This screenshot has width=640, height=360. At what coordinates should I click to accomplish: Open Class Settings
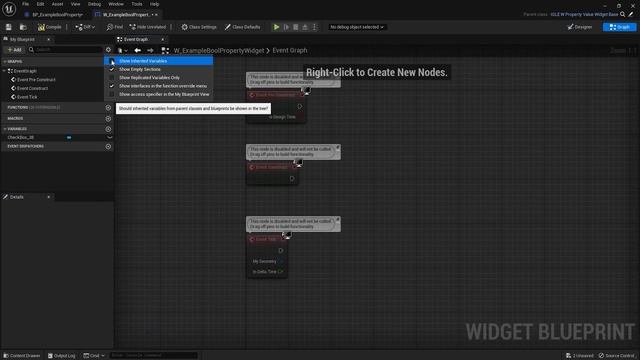pyautogui.click(x=199, y=27)
